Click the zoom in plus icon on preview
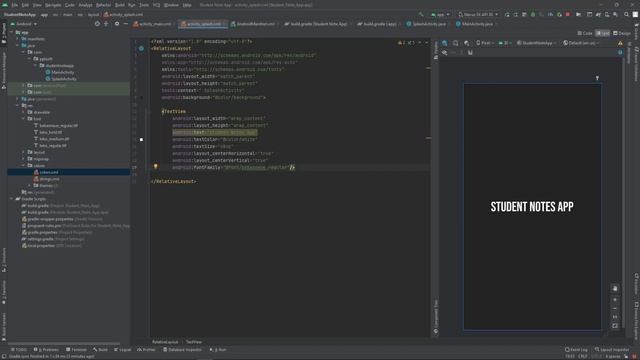This screenshot has width=640, height=360. [615, 300]
